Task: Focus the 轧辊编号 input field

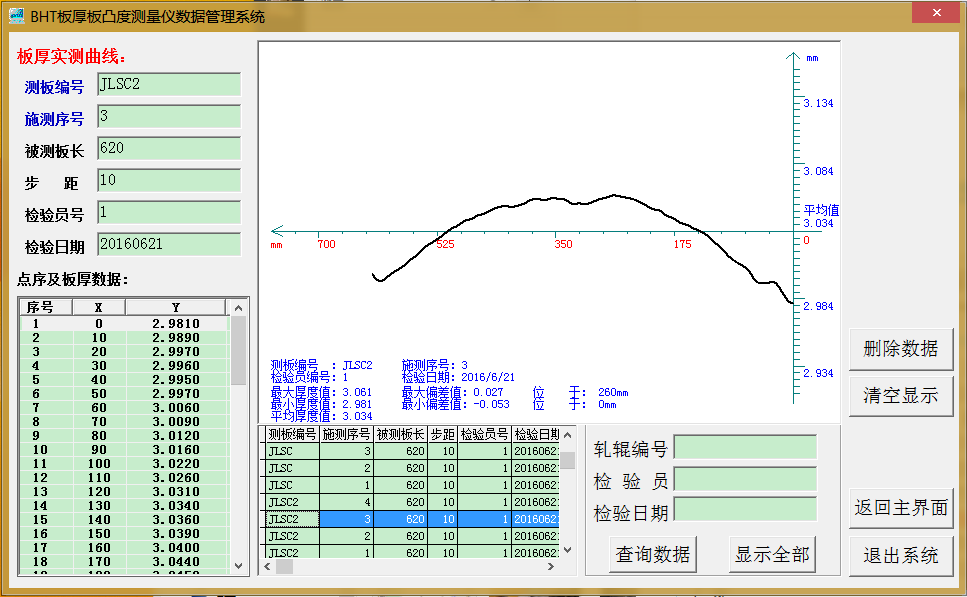Action: click(745, 447)
